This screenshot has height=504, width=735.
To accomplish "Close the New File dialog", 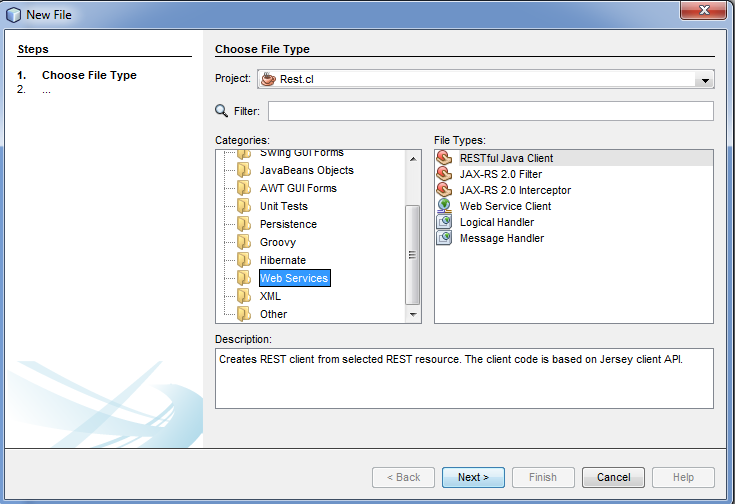I will click(703, 10).
